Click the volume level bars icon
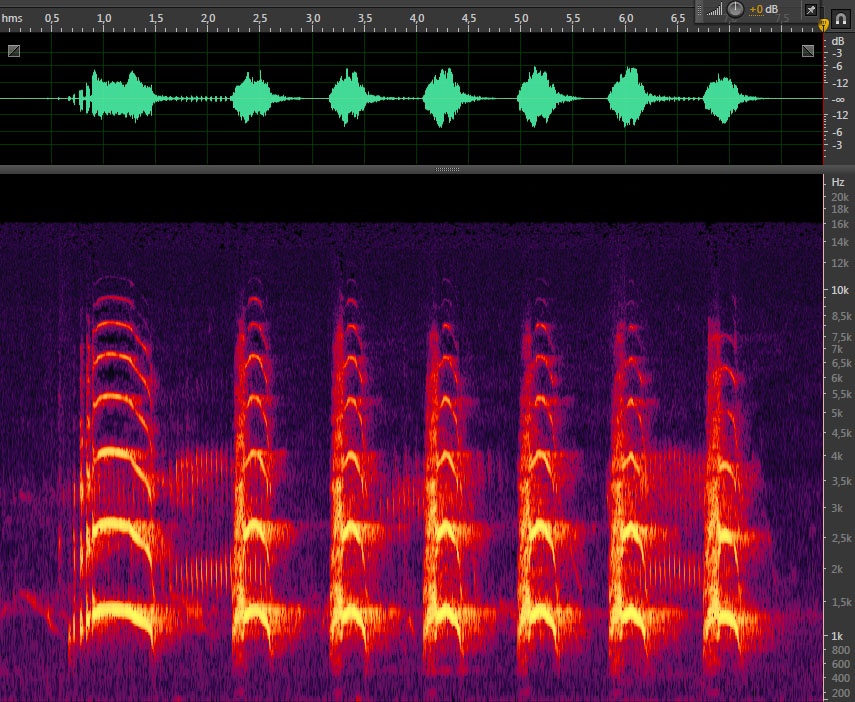 (x=714, y=9)
